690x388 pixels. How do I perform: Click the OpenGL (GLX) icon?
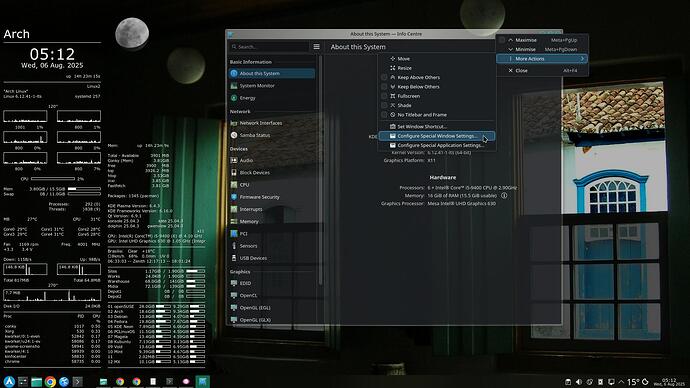(234, 320)
